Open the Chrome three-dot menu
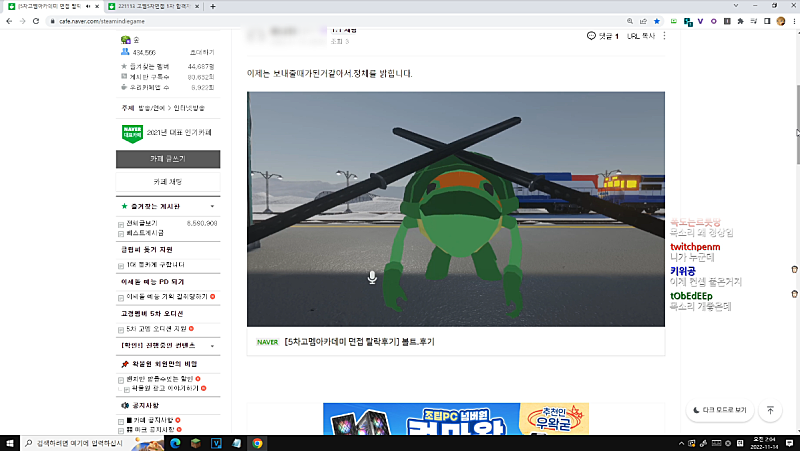The height and width of the screenshot is (451, 800). tap(794, 21)
